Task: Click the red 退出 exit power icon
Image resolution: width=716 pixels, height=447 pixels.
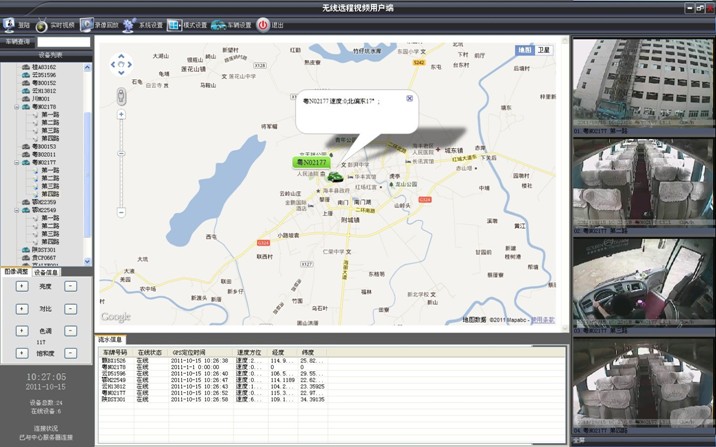Action: (x=263, y=23)
